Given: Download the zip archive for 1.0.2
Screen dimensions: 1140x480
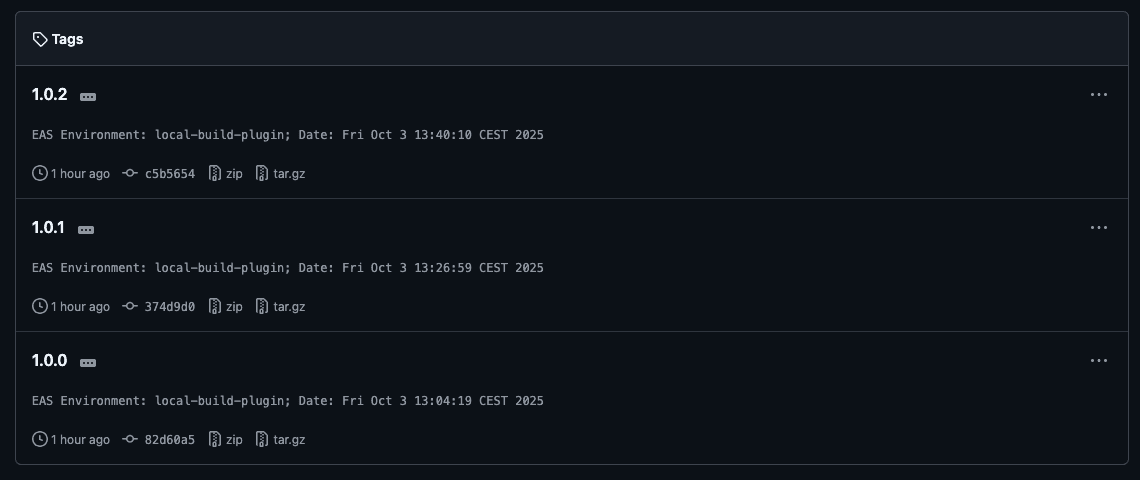Looking at the screenshot, I should (x=233, y=174).
